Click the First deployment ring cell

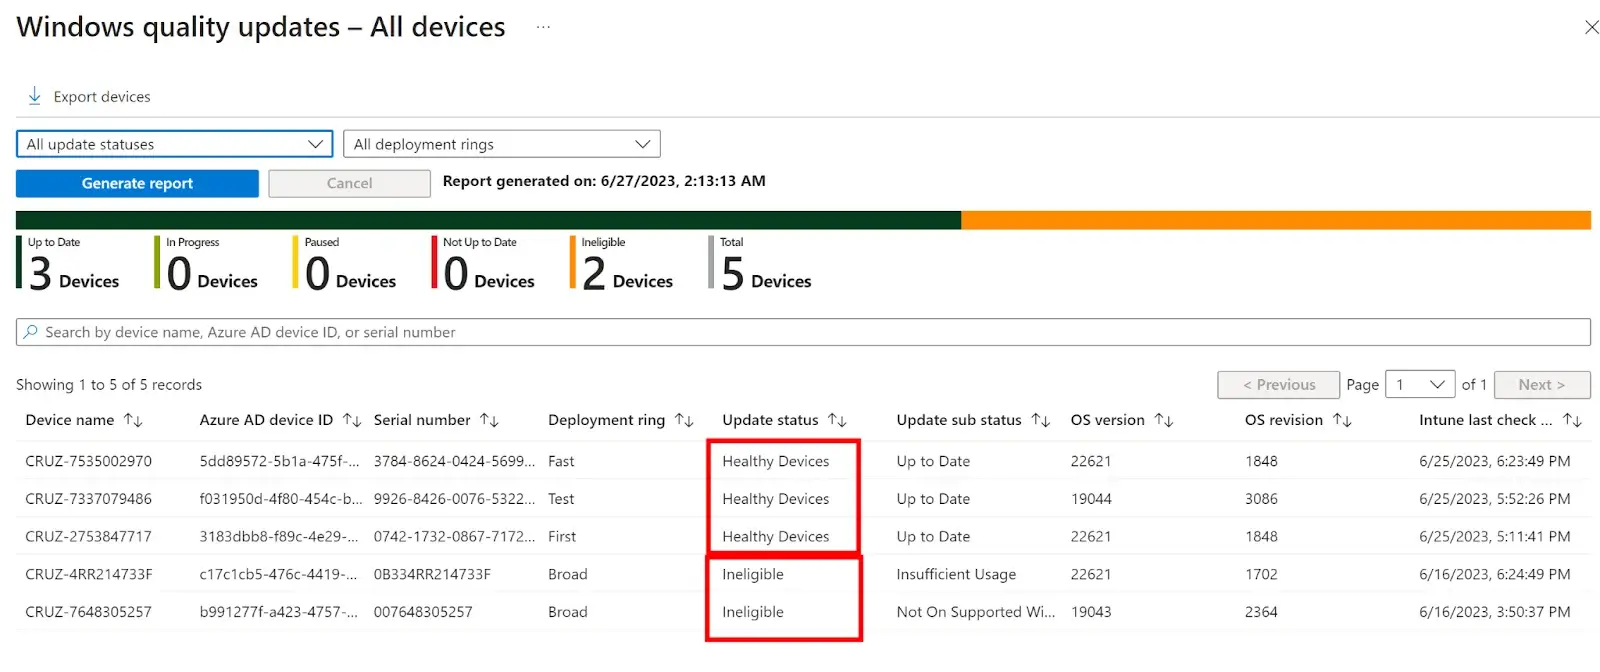(x=562, y=537)
